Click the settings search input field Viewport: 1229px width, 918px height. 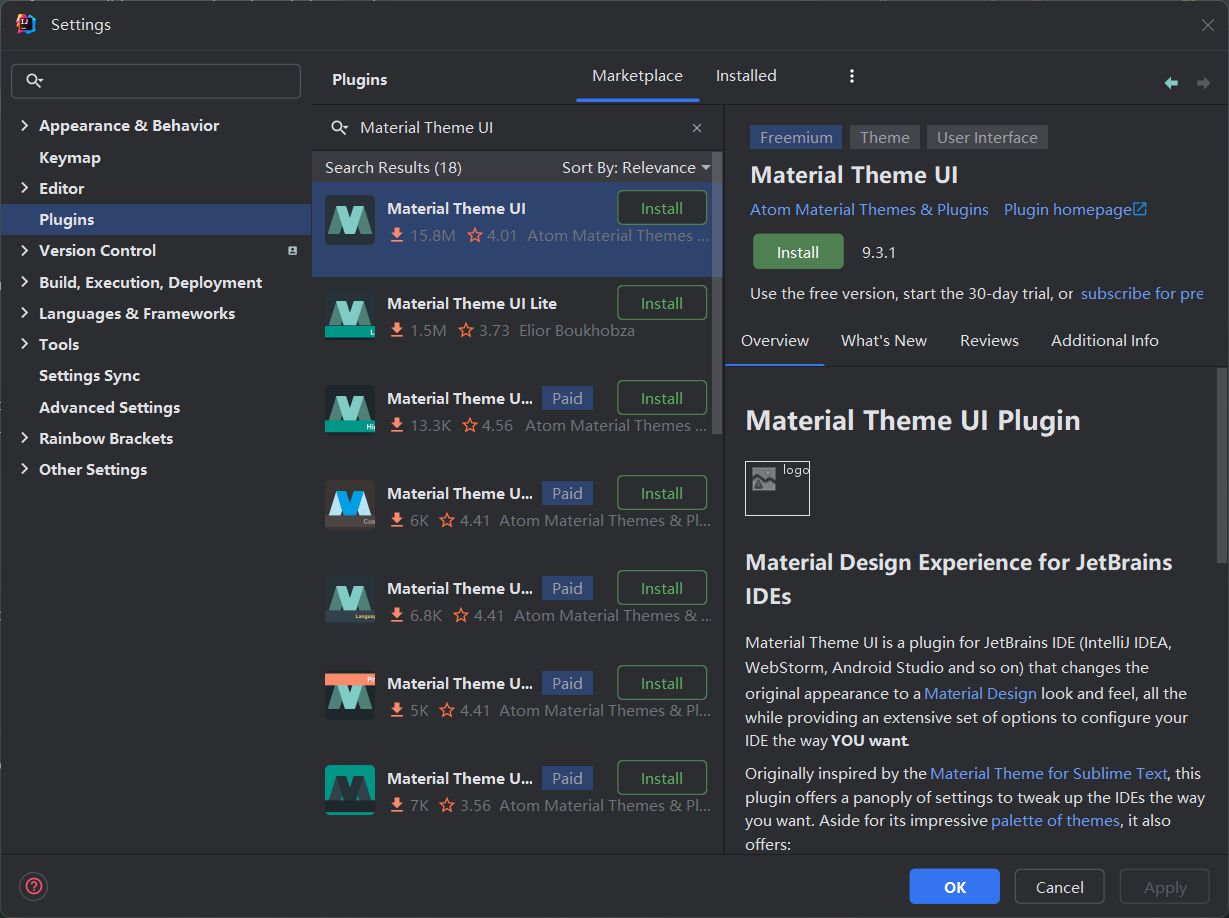156,81
